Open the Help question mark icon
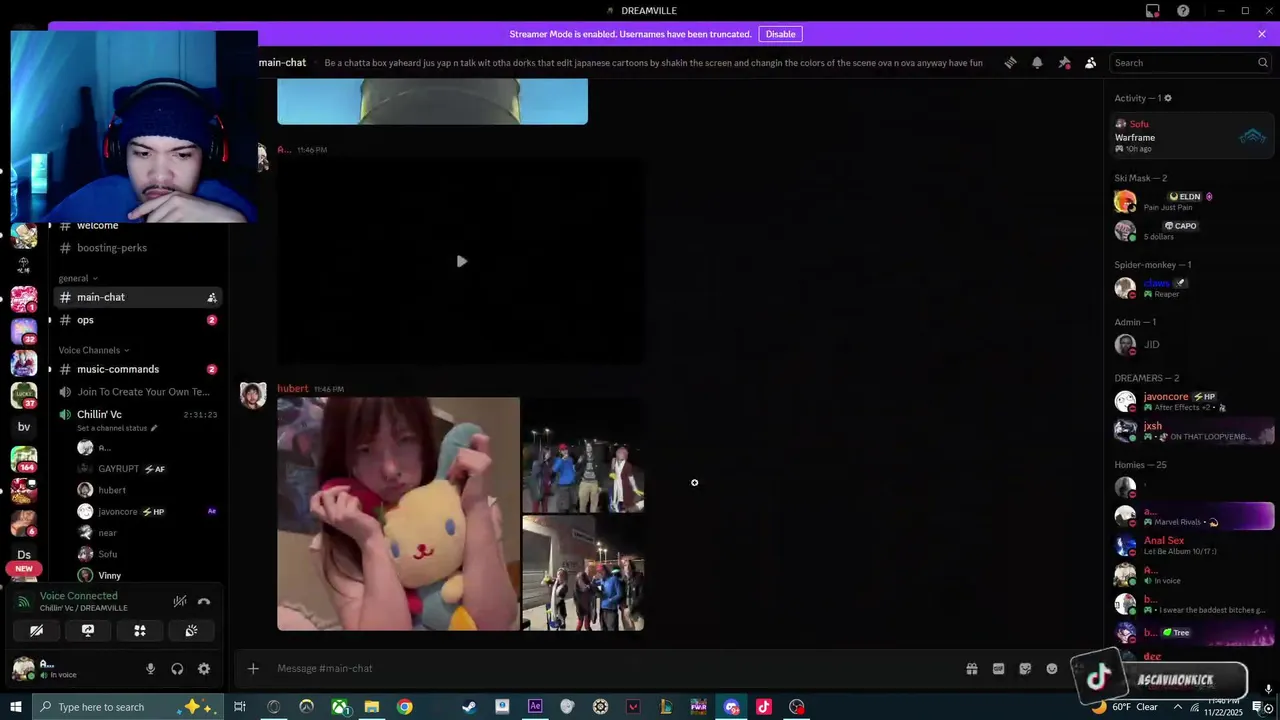This screenshot has height=720, width=1280. (x=1183, y=11)
